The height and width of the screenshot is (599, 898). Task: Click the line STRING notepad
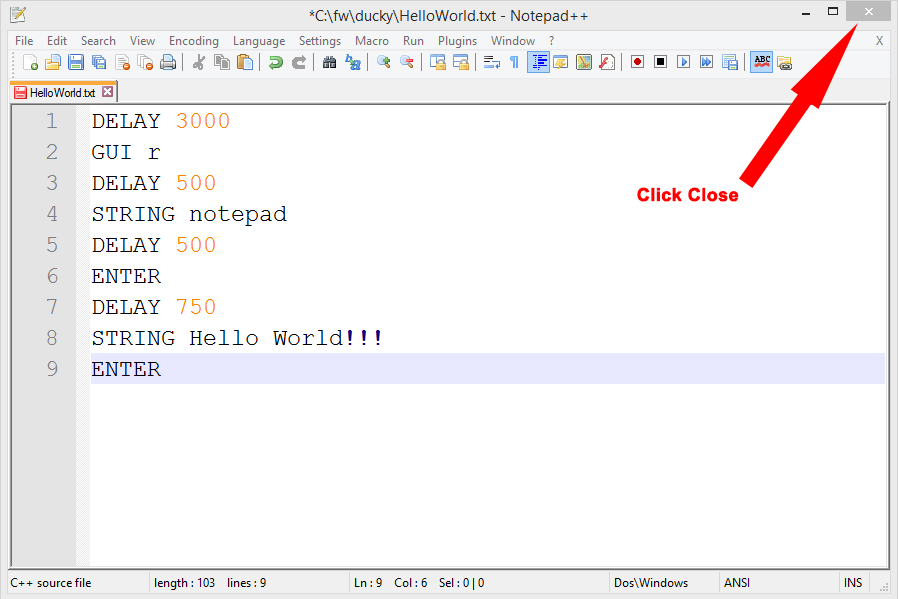coord(189,214)
